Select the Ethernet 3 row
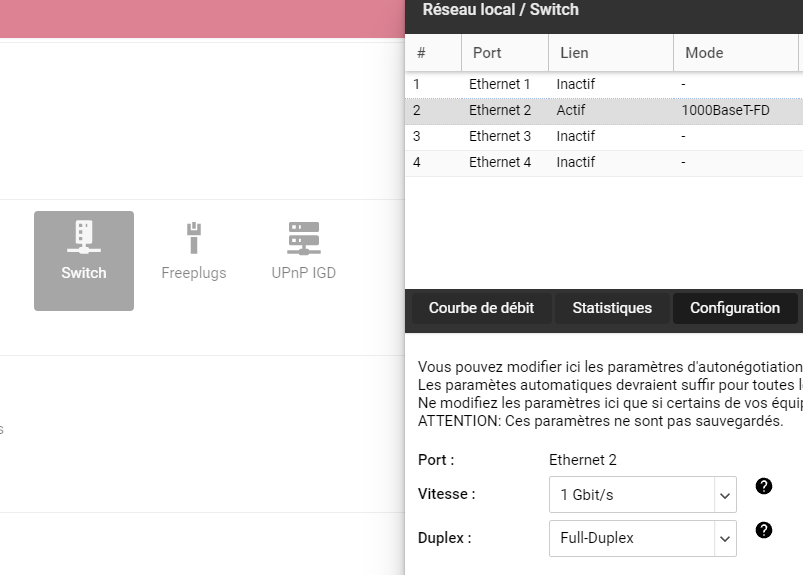Viewport: 803px width, 575px height. coord(500,137)
